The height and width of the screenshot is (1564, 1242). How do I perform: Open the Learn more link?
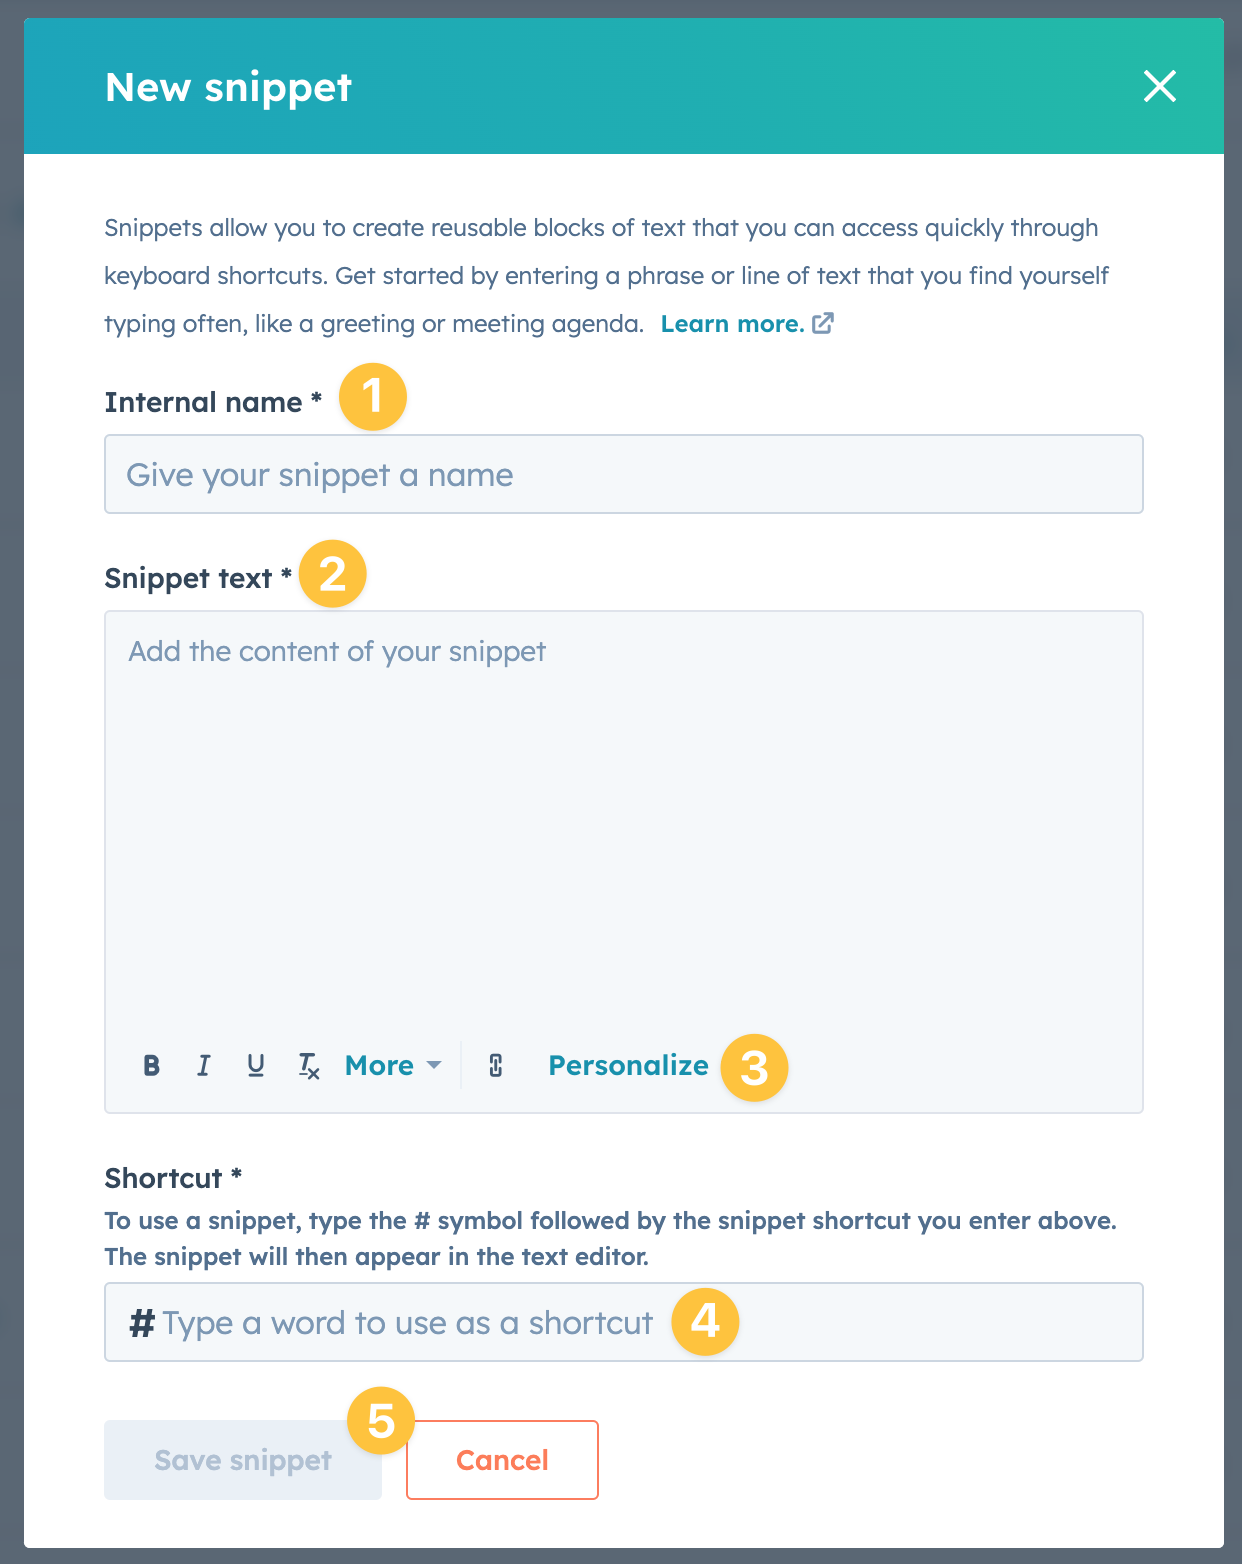[732, 324]
